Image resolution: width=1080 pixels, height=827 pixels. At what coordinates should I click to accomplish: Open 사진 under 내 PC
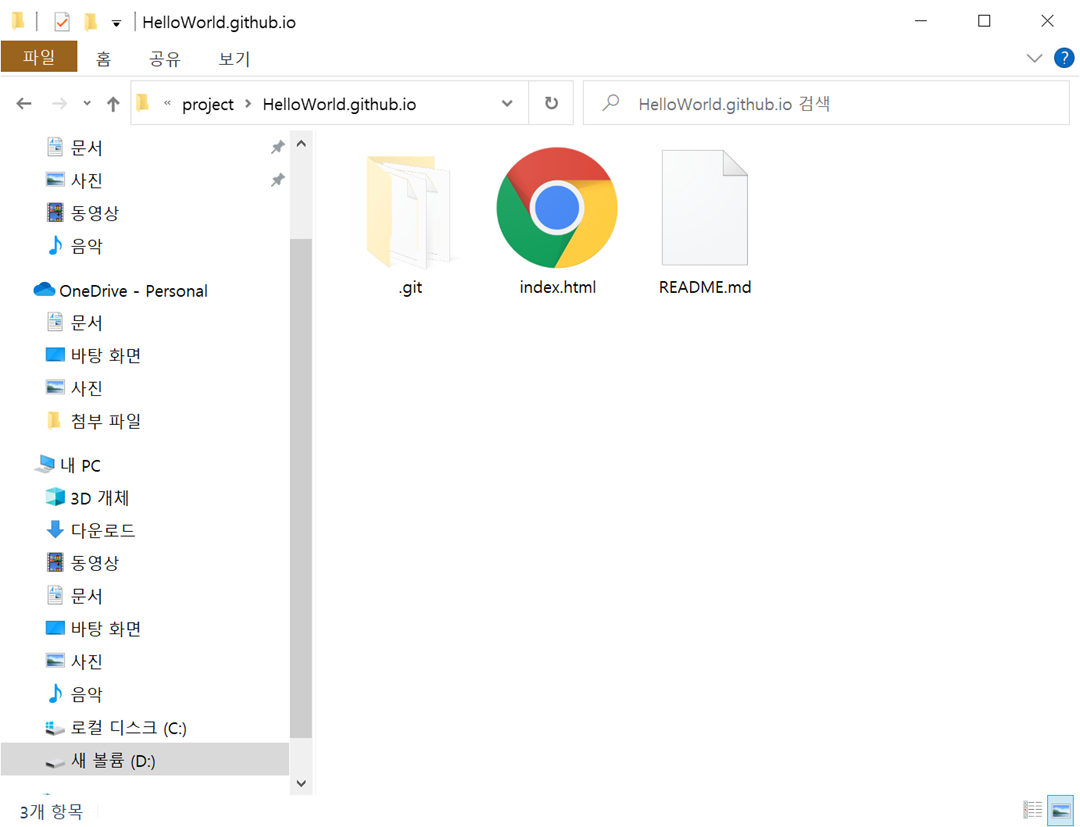pos(87,661)
